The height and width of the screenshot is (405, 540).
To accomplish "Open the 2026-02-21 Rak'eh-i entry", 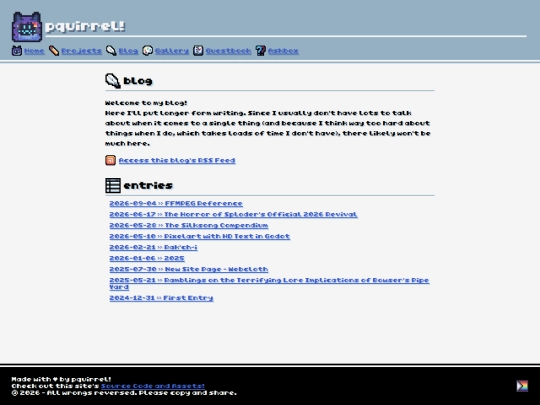I will tap(153, 248).
